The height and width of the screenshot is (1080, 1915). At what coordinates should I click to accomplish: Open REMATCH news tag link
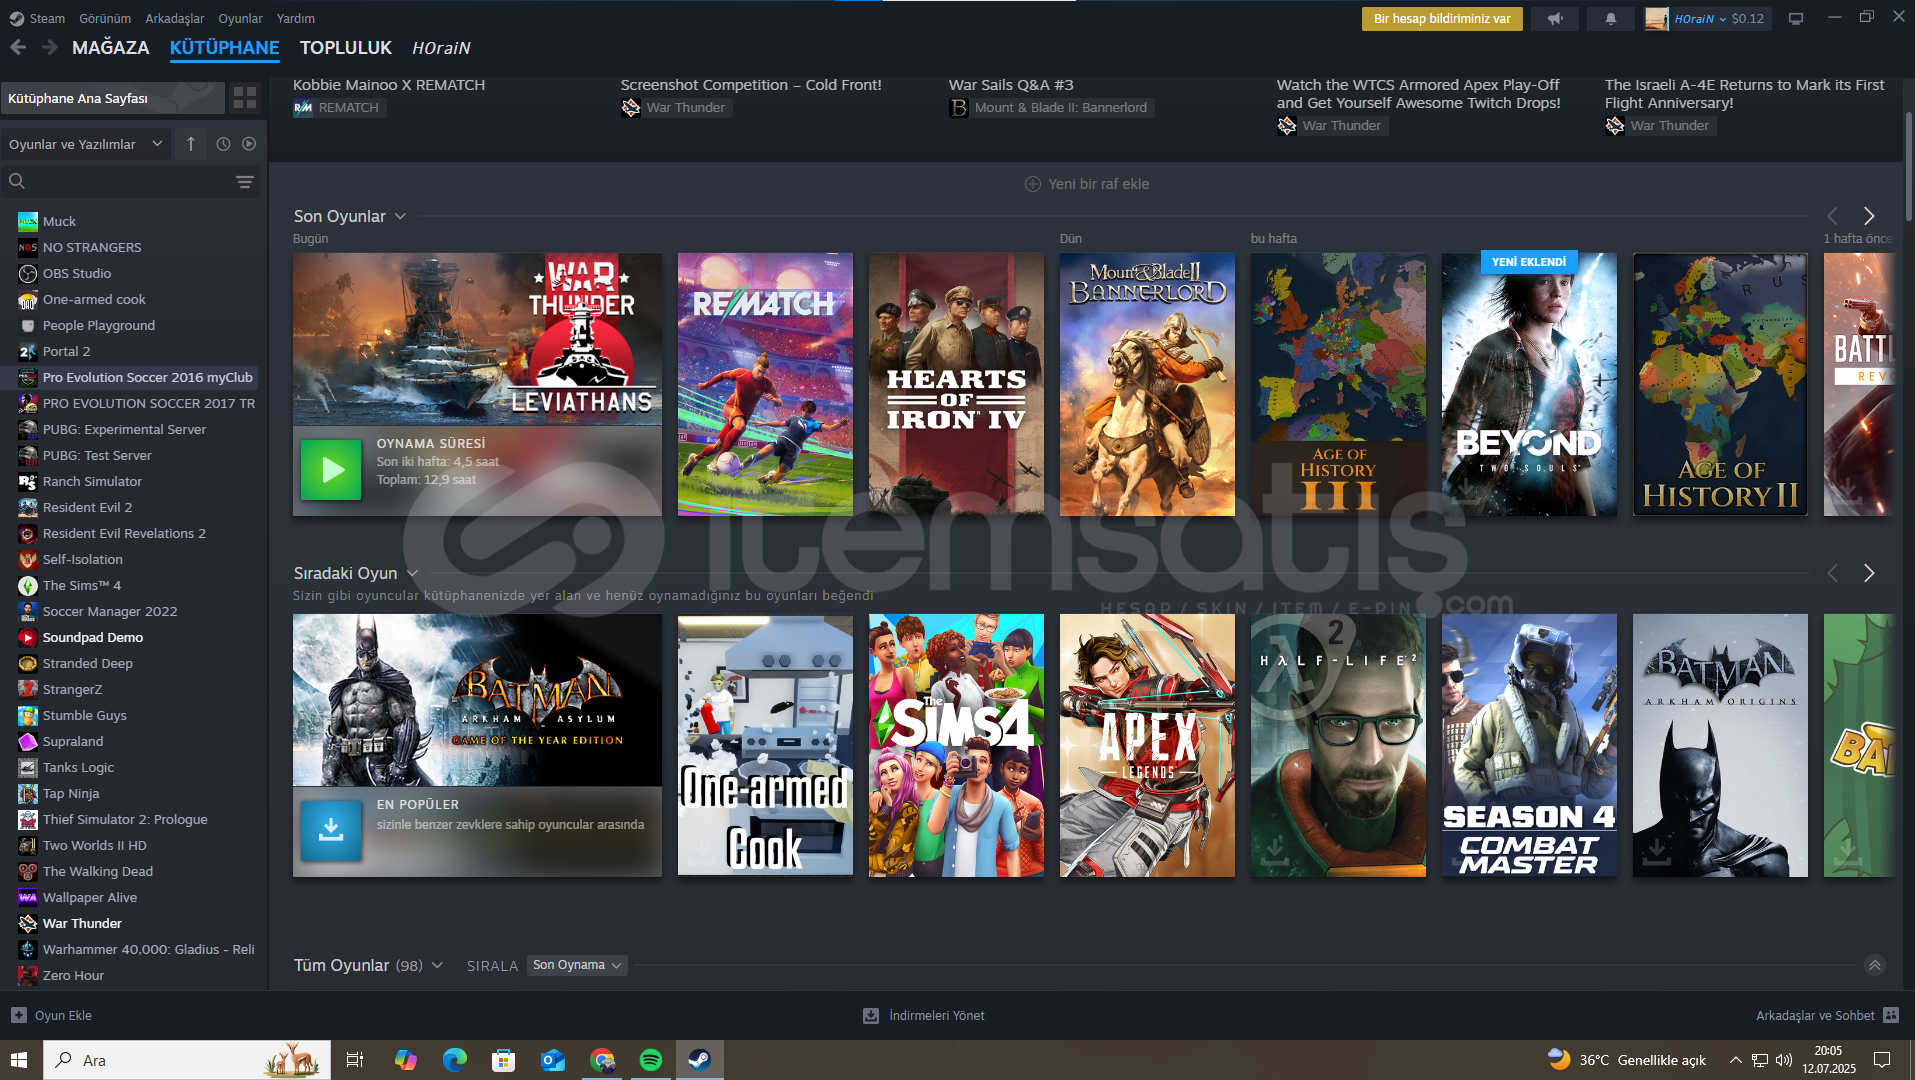339,107
